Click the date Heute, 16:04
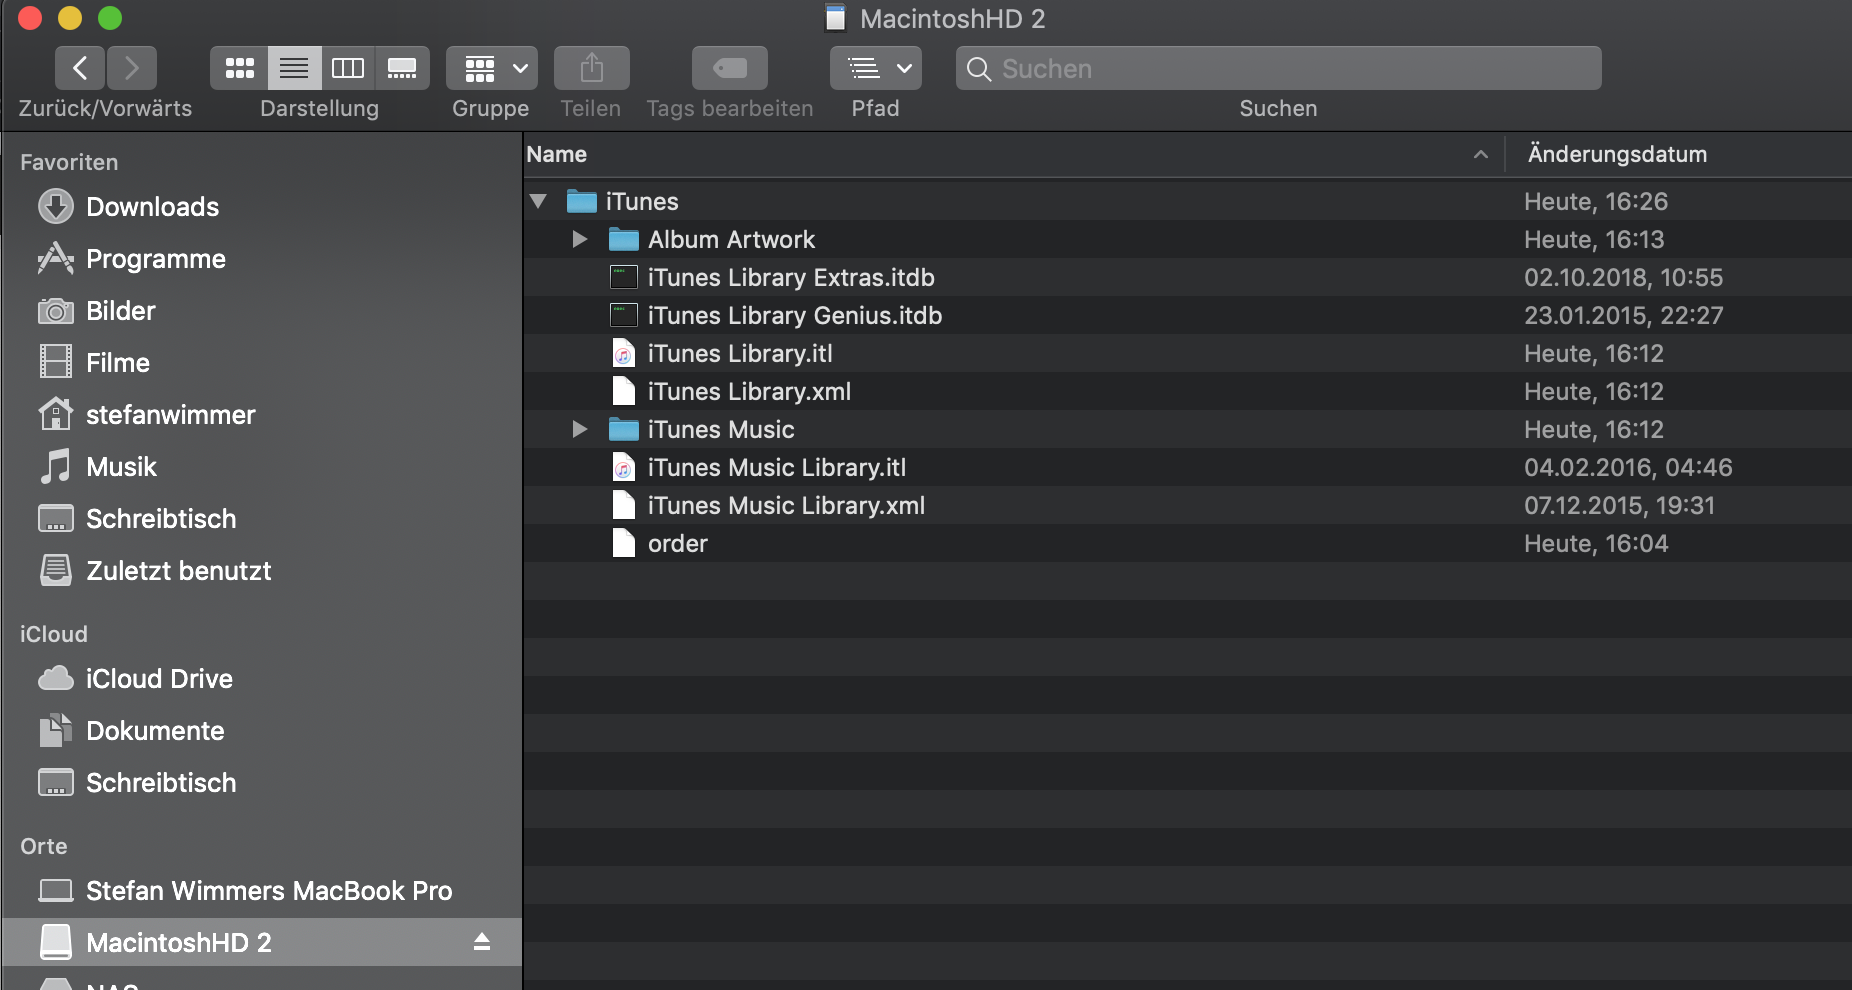Screen dimensions: 1852x990 tap(1596, 543)
